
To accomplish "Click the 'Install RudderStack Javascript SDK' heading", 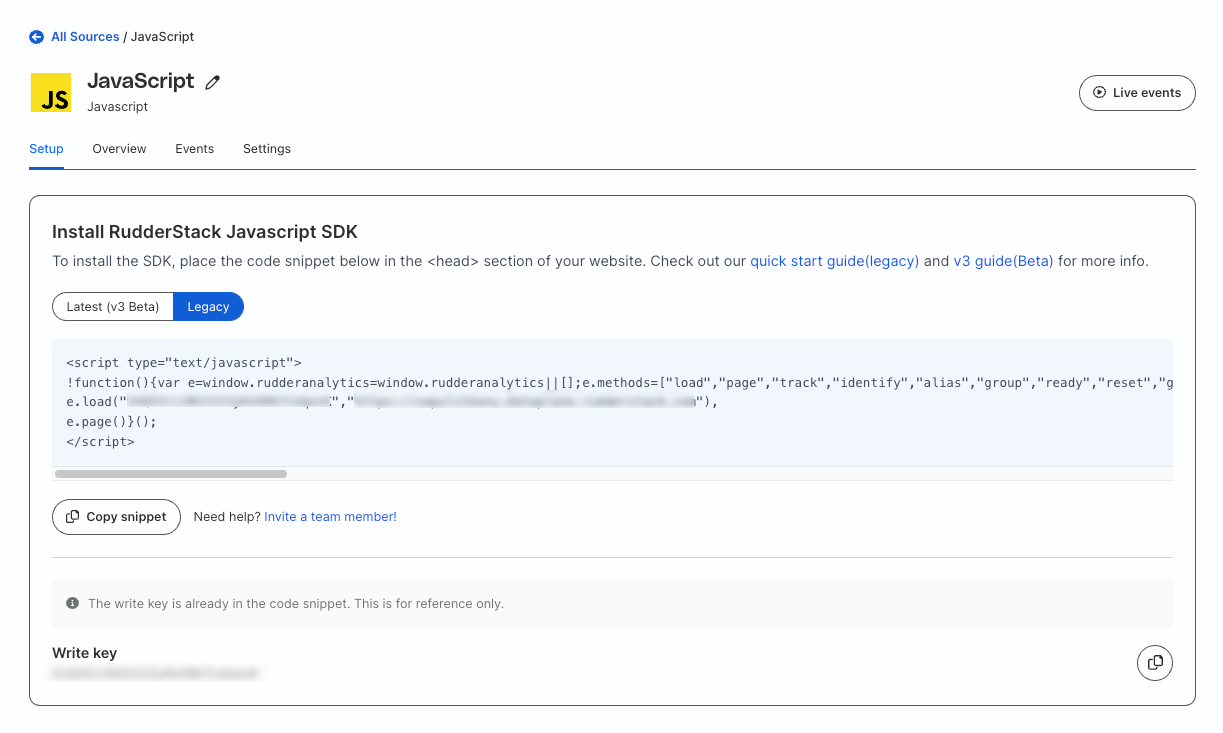I will click(205, 232).
